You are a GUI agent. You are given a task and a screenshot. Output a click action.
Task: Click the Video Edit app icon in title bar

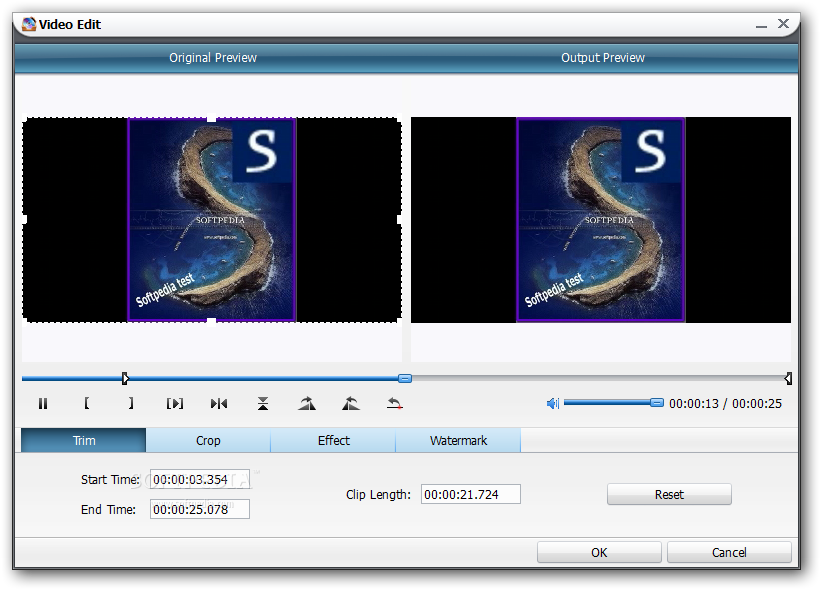pos(29,24)
